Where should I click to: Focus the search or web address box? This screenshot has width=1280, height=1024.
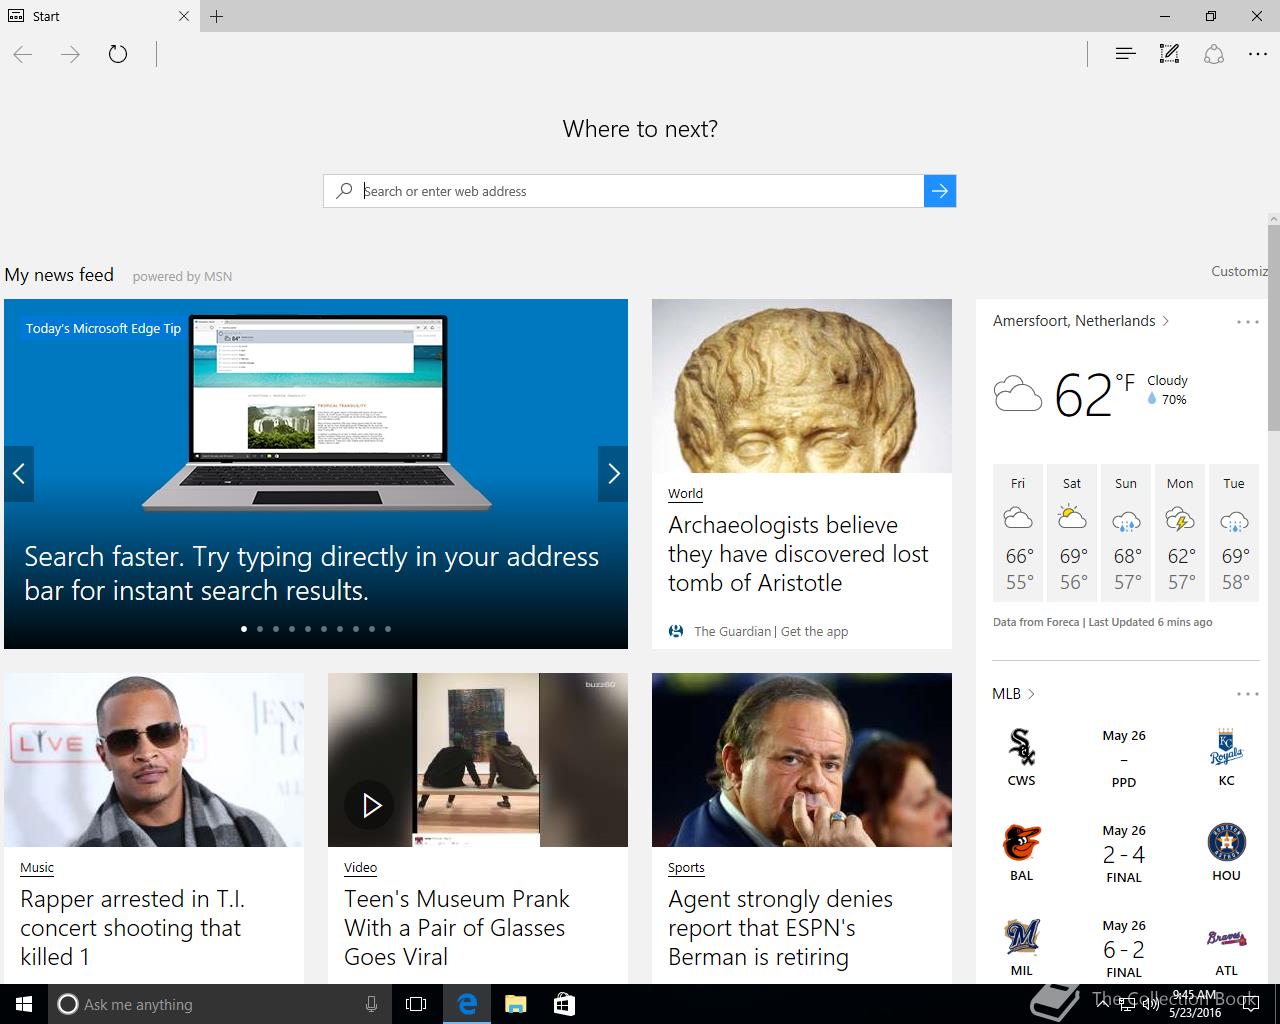(x=624, y=191)
